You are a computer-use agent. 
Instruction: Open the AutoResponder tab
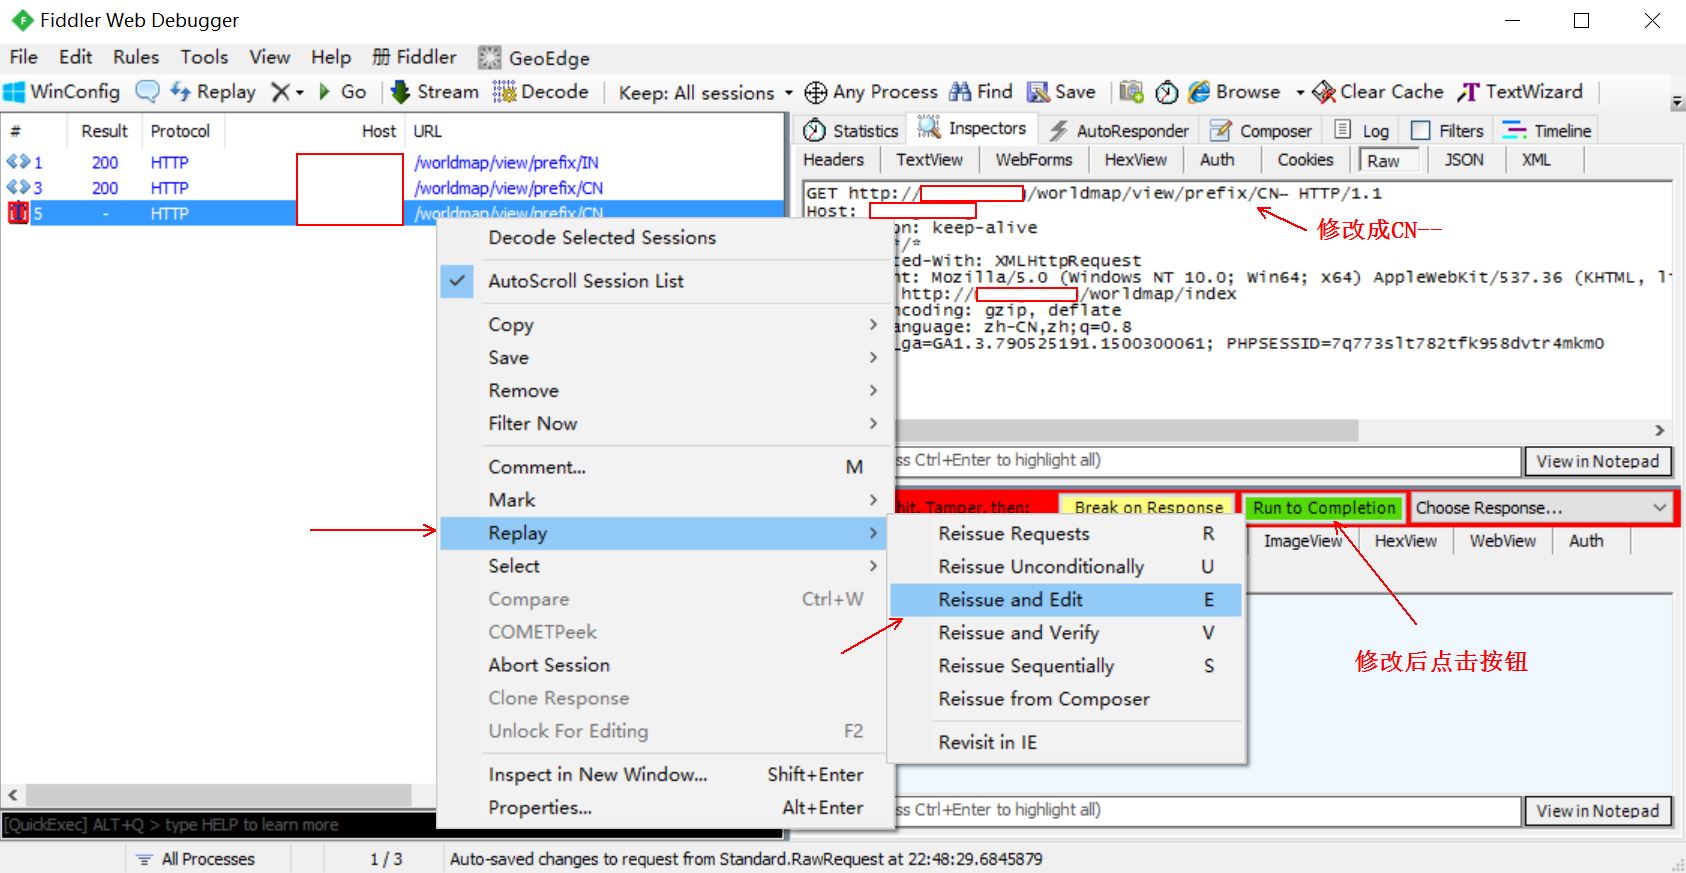pos(1118,130)
